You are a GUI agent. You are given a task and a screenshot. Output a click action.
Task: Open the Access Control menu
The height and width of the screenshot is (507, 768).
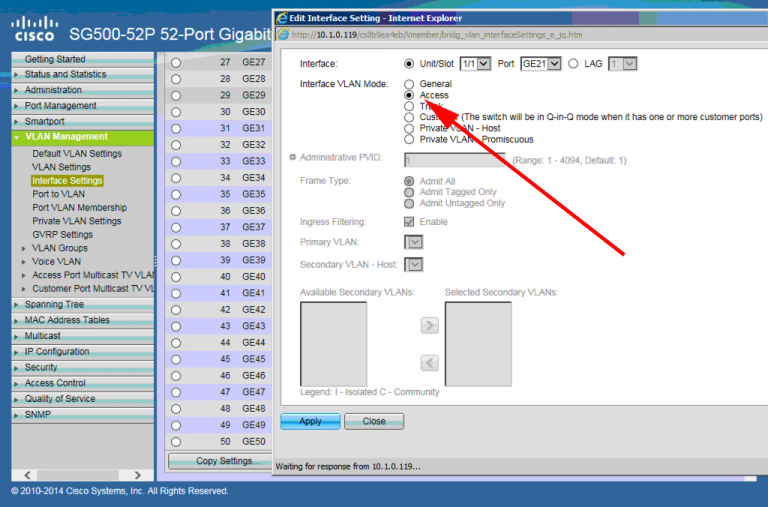pyautogui.click(x=55, y=383)
